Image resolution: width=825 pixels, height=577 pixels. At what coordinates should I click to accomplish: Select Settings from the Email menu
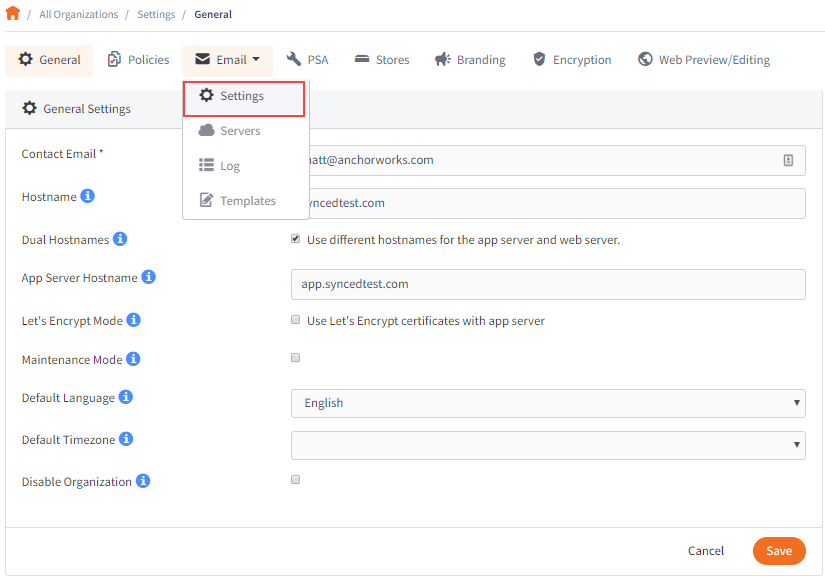[x=238, y=97]
